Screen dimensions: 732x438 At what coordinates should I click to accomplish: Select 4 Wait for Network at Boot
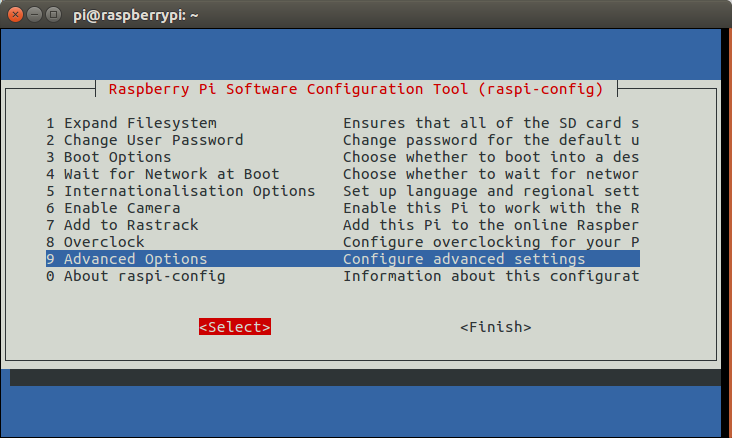pos(162,174)
